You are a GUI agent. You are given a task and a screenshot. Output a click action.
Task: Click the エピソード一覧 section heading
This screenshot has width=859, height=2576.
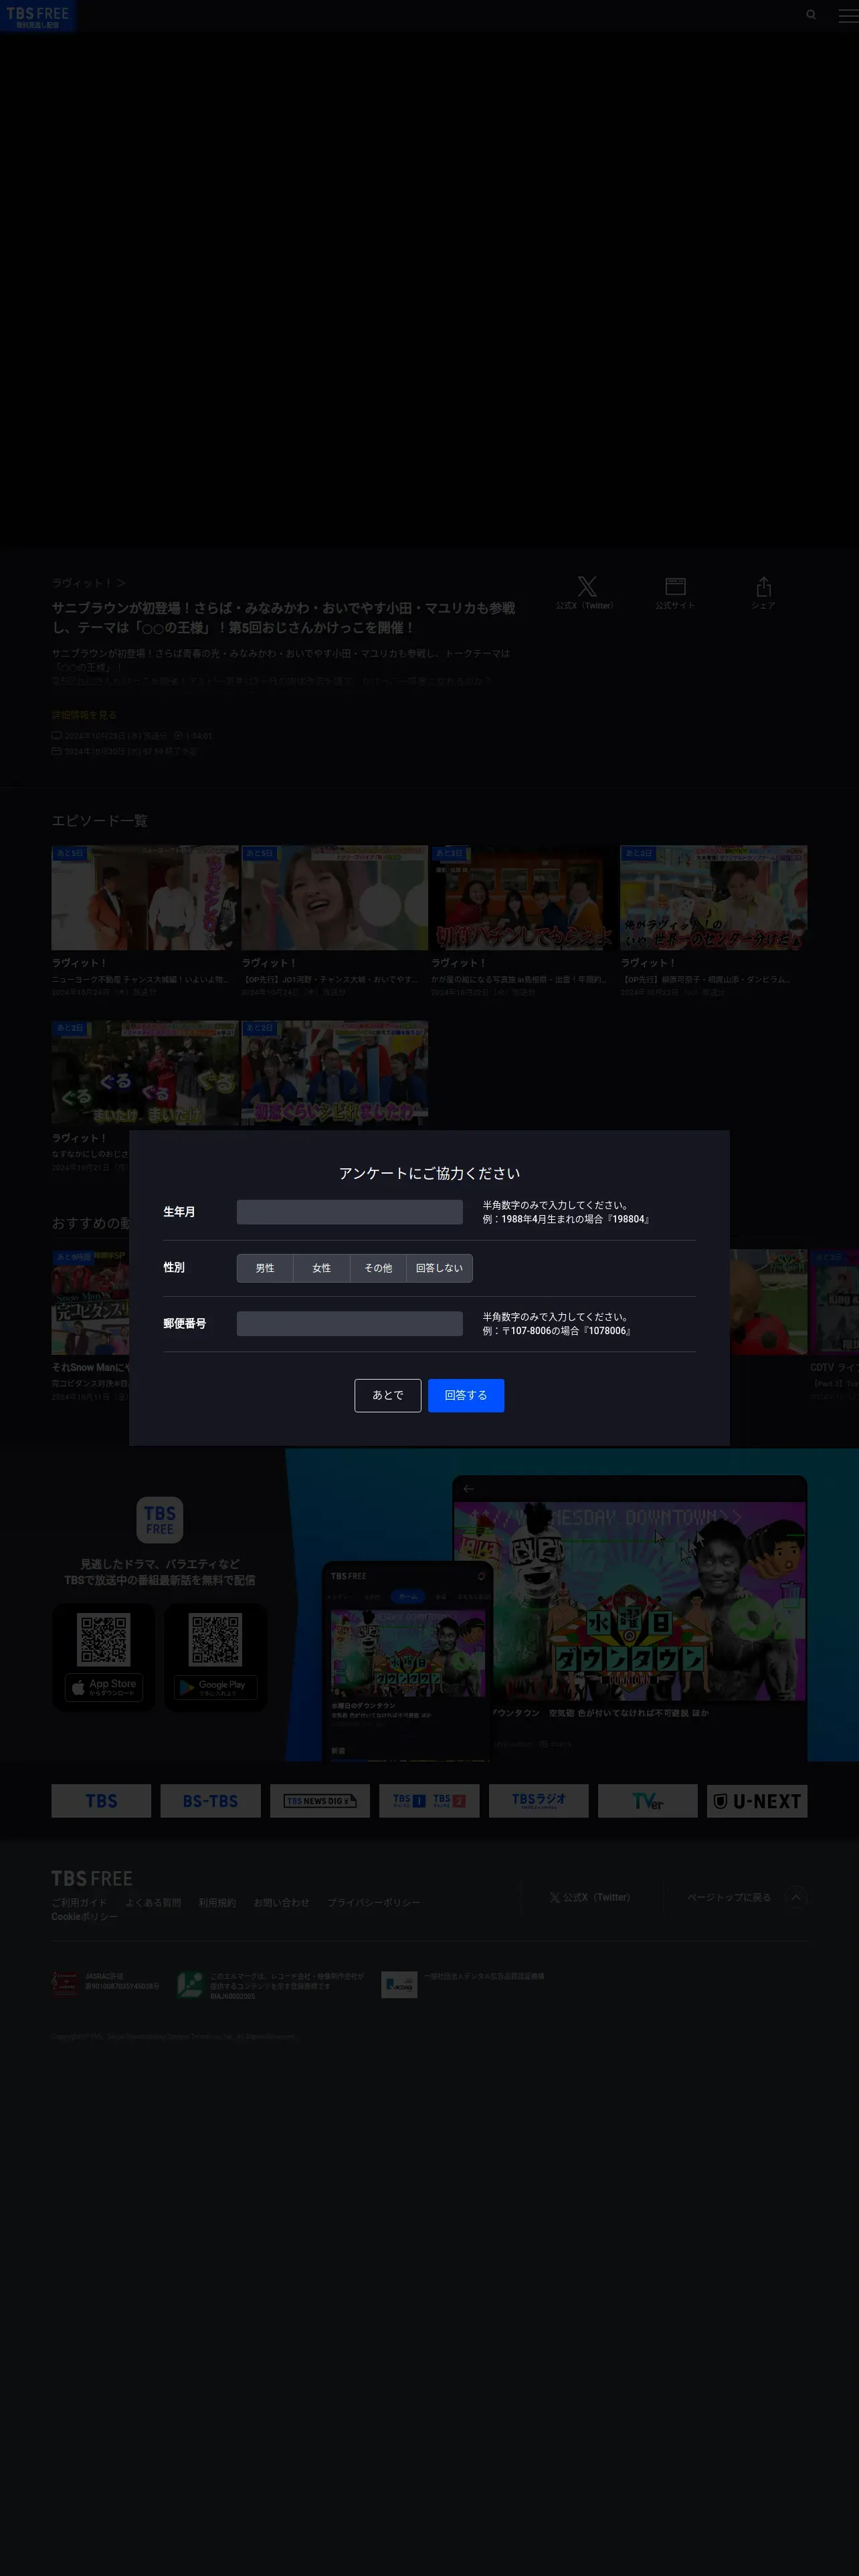(100, 820)
